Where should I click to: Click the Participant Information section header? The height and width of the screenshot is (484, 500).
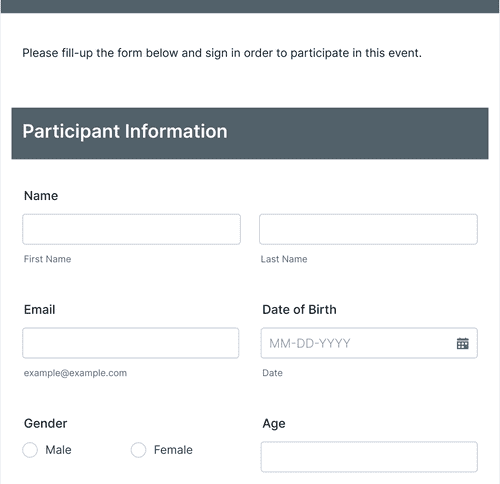coord(250,133)
